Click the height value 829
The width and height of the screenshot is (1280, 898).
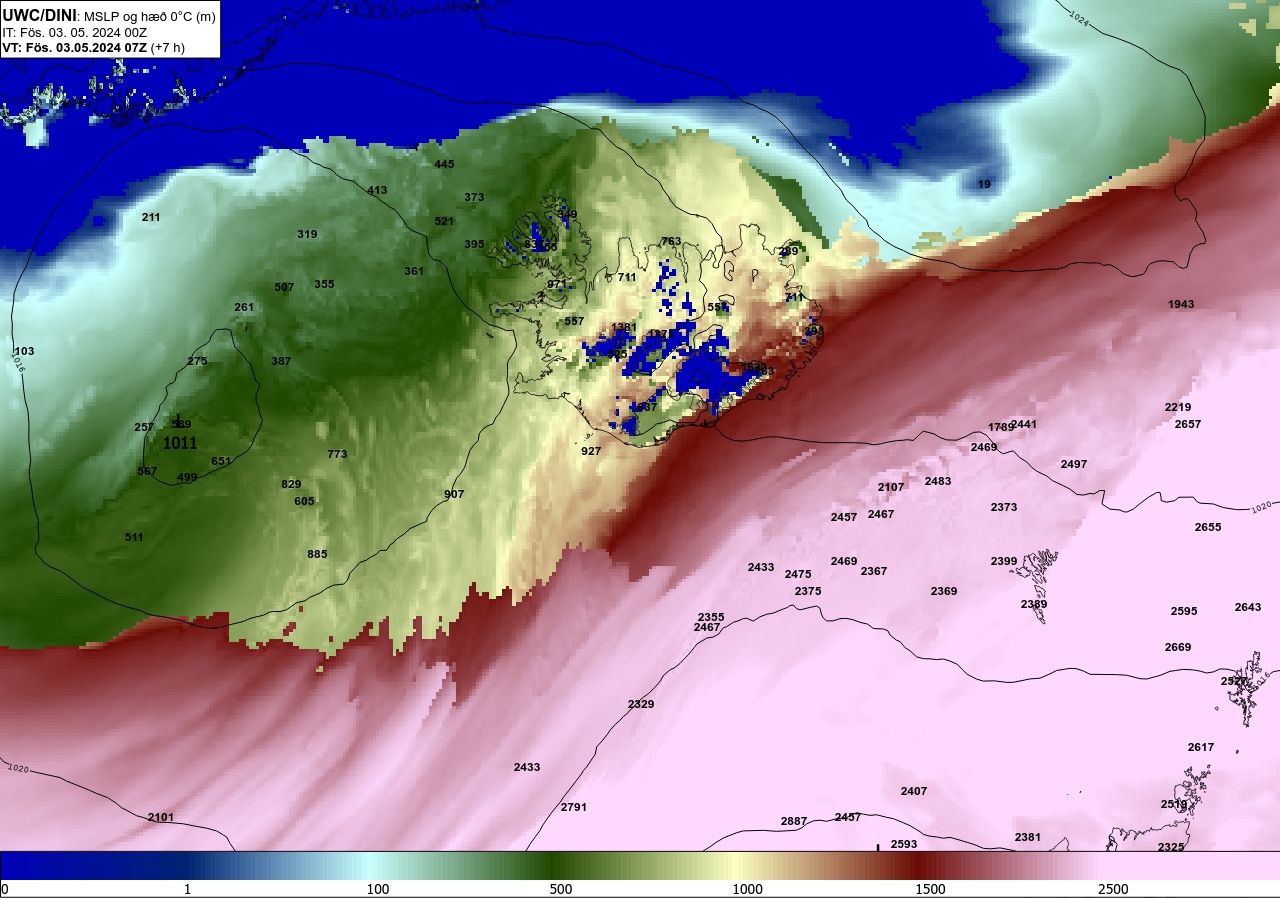(291, 484)
